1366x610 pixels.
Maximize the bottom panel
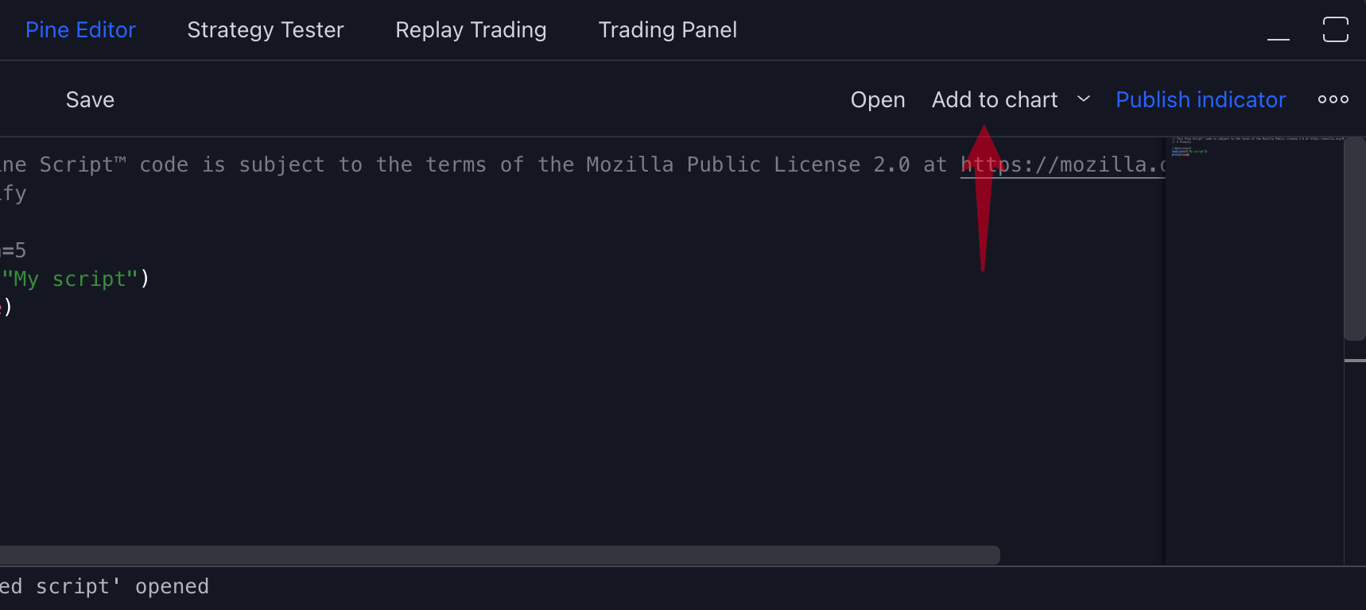[x=1335, y=30]
